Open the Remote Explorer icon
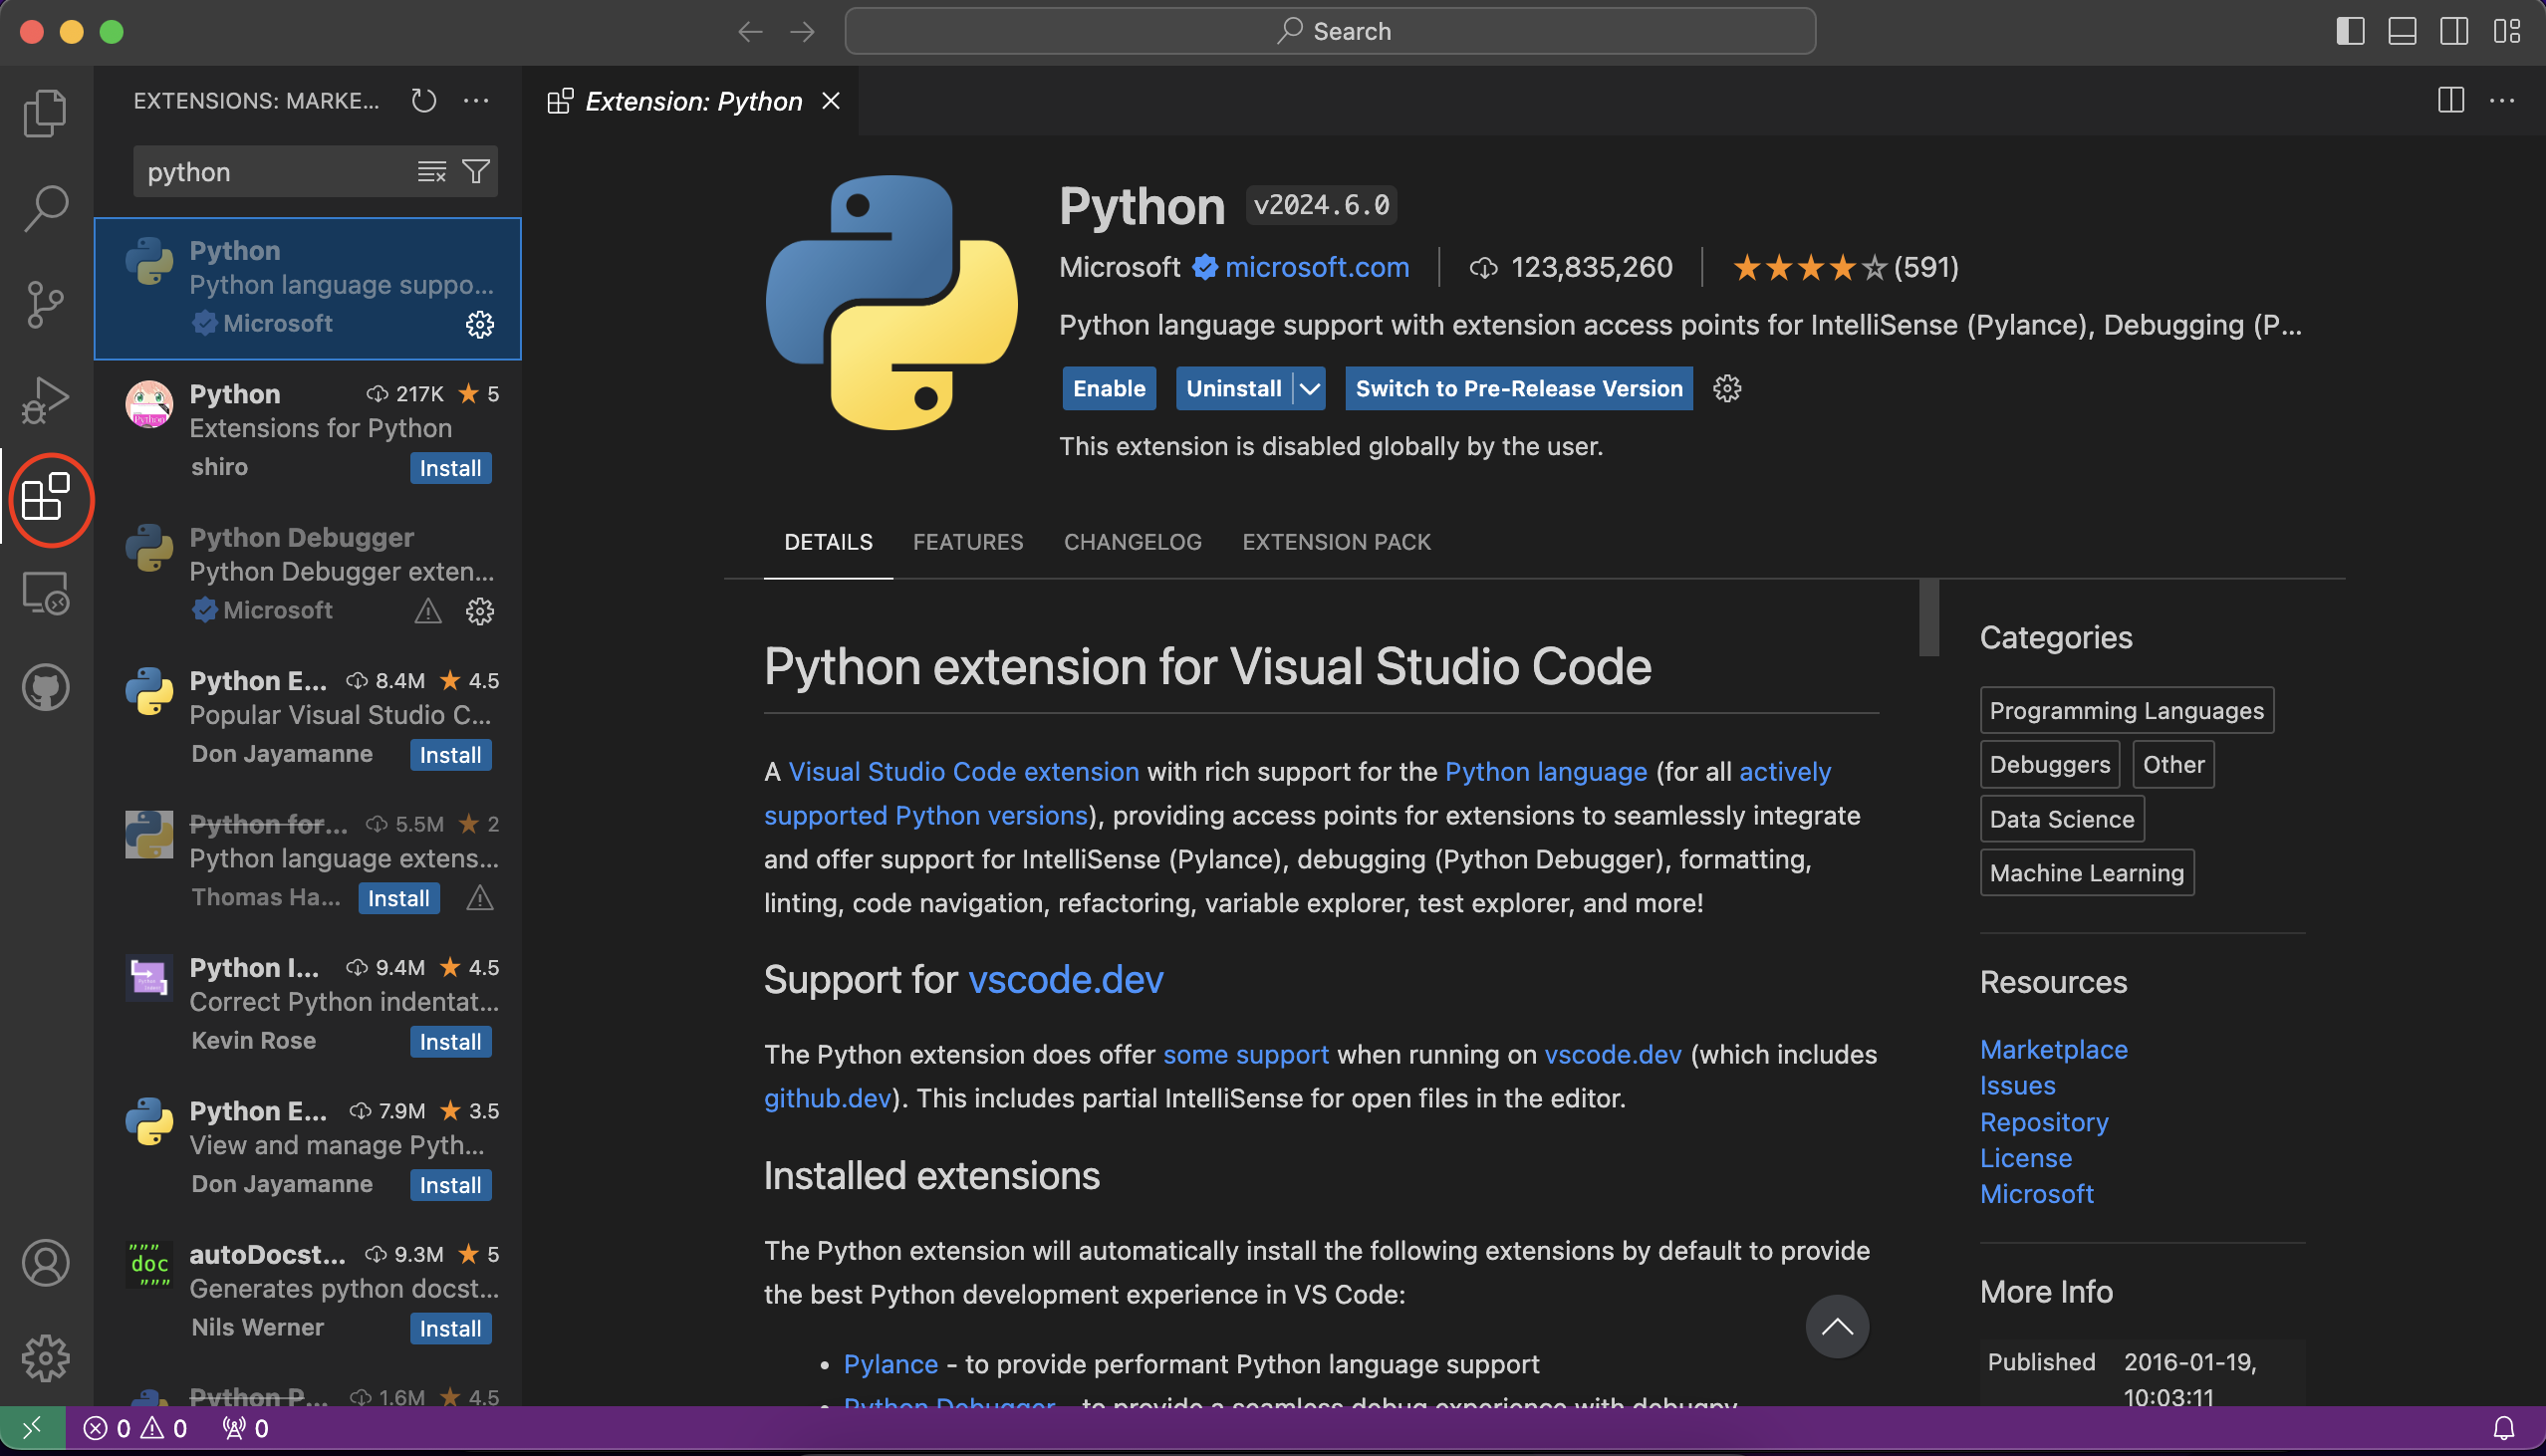This screenshot has width=2546, height=1456. click(45, 593)
